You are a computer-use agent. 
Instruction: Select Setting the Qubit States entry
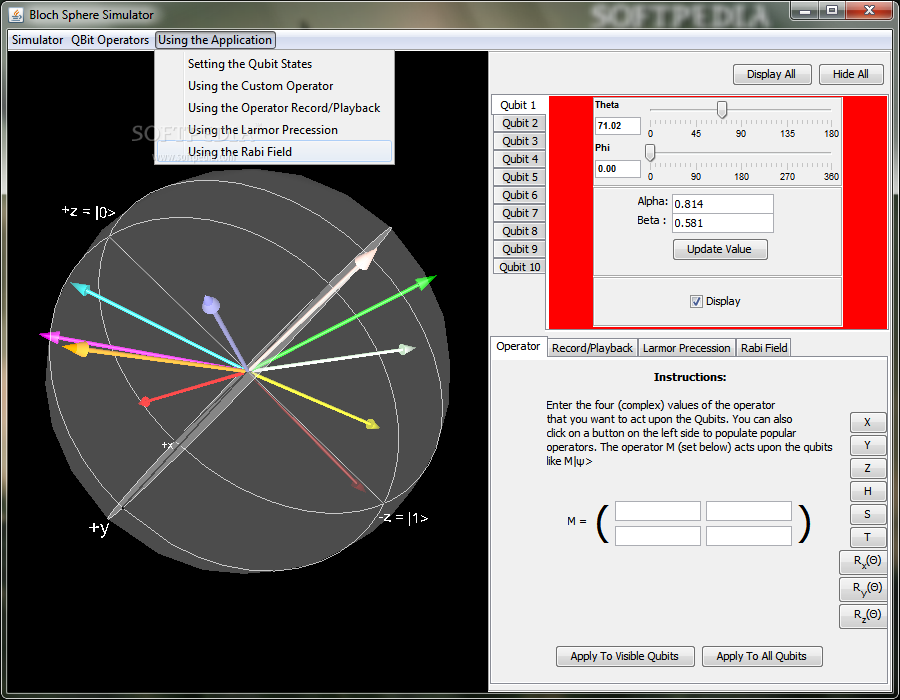pos(274,64)
